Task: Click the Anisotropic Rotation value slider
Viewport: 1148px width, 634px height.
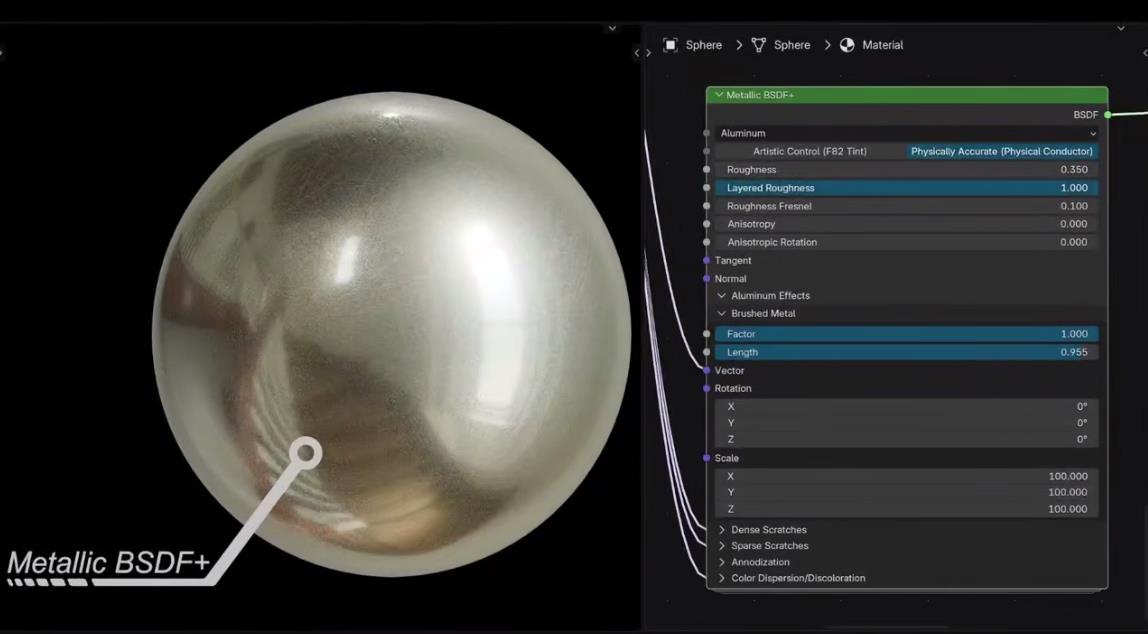Action: click(906, 242)
